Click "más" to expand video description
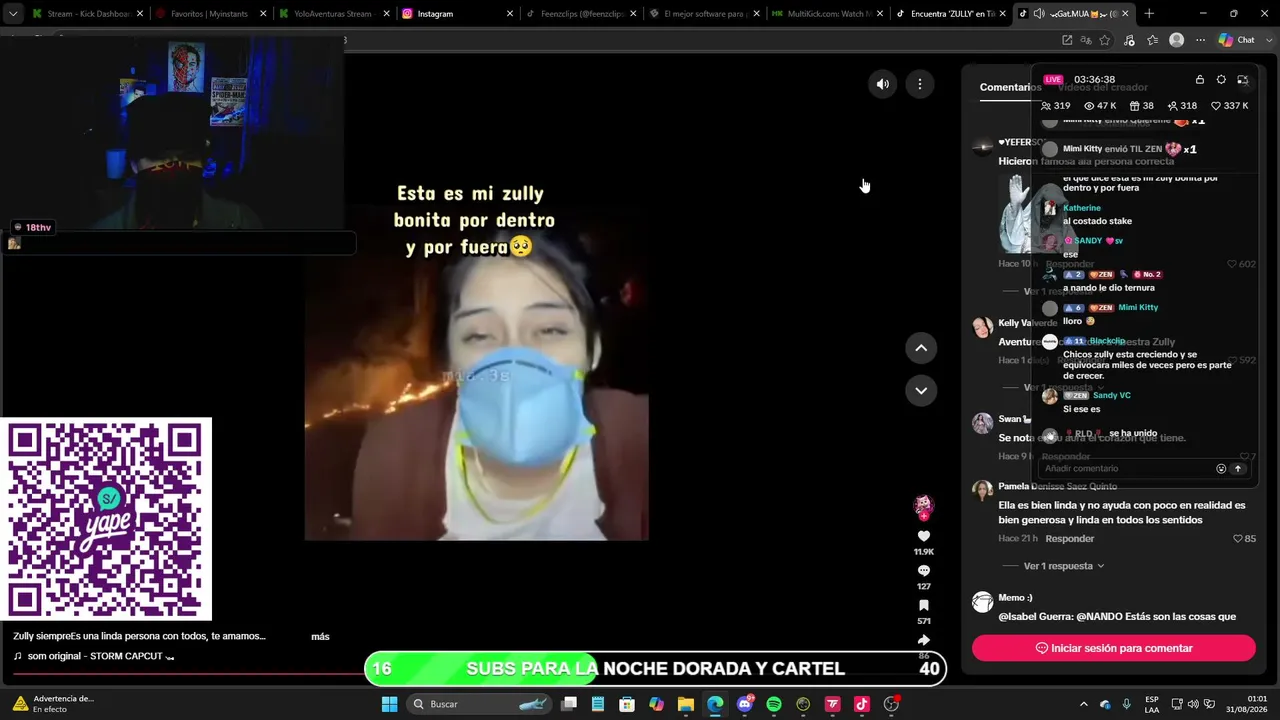This screenshot has width=1280, height=720. point(320,637)
